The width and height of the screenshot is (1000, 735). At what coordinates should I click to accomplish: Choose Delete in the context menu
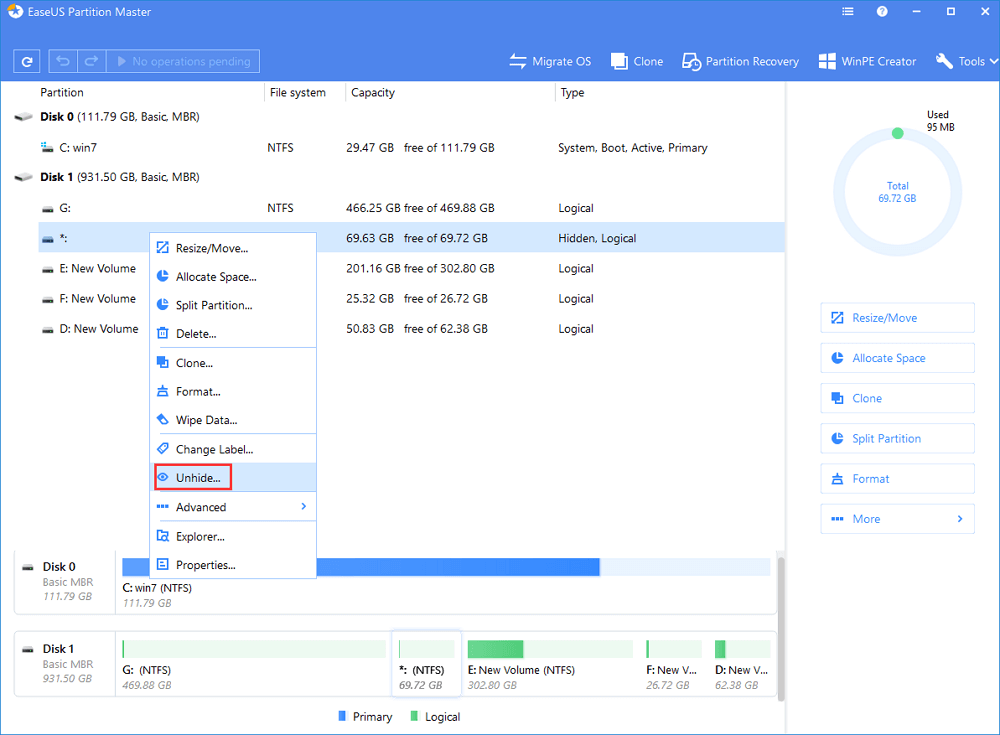pos(196,334)
